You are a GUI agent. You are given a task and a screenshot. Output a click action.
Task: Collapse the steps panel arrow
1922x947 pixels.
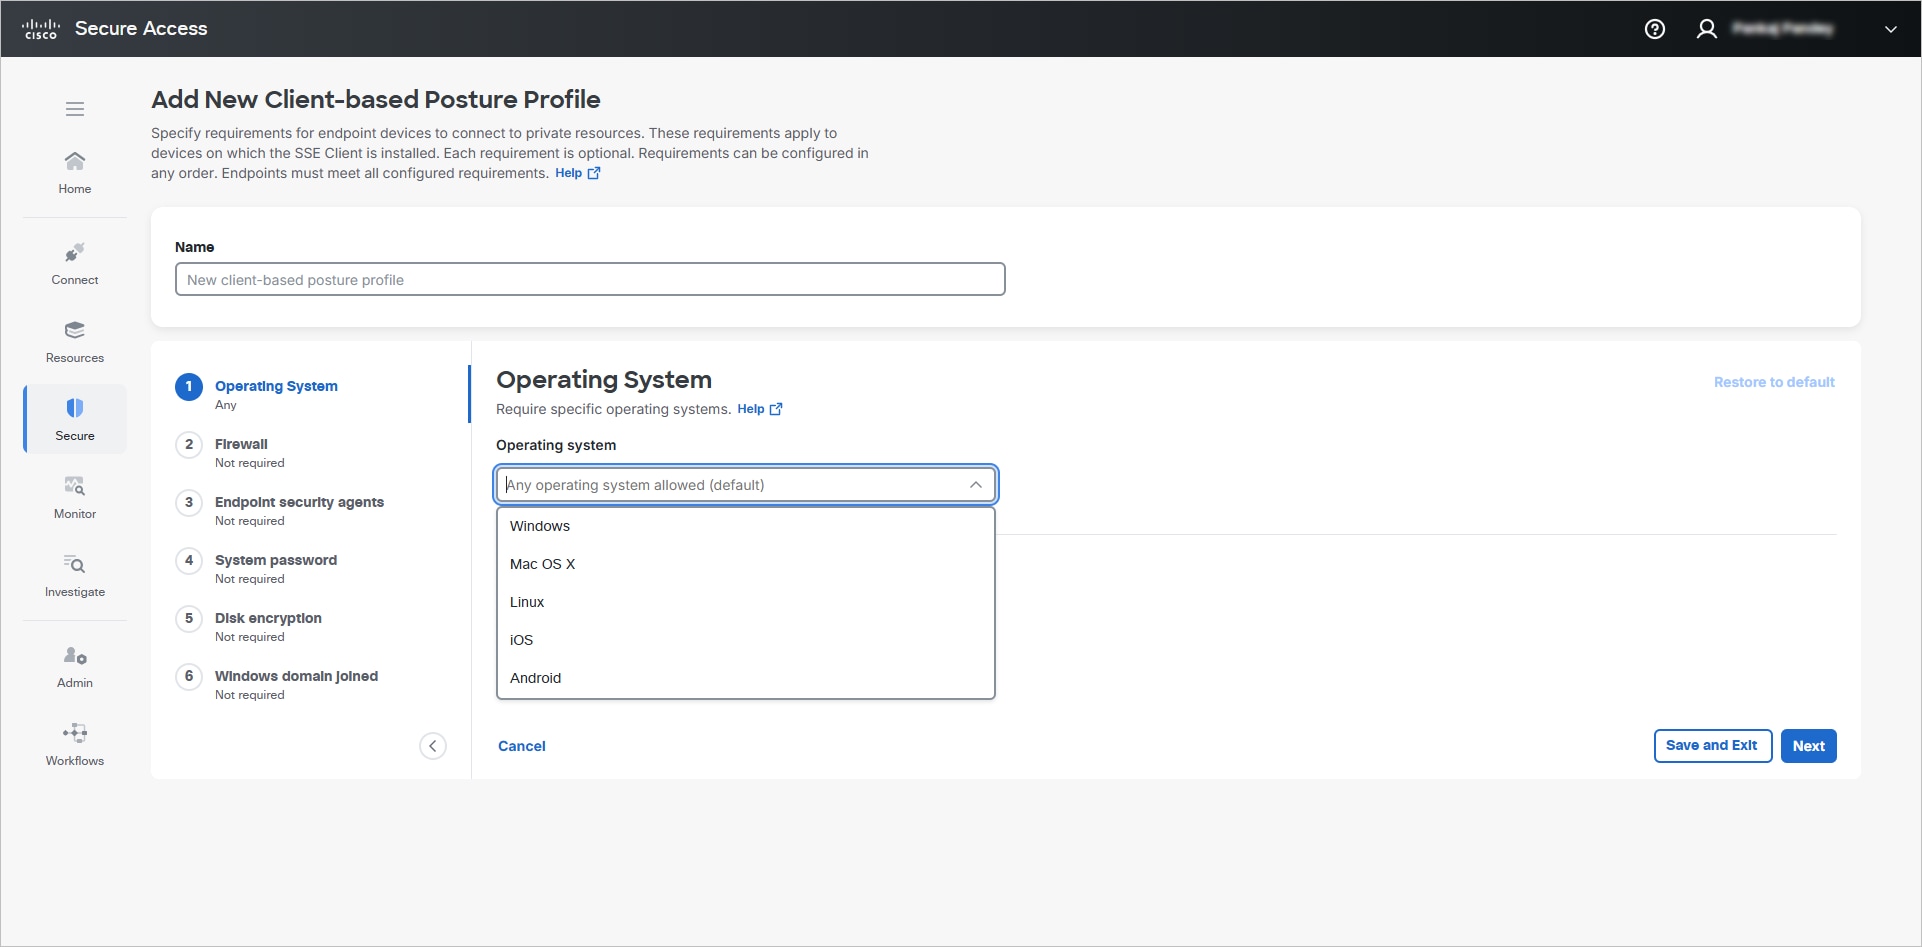pos(433,746)
